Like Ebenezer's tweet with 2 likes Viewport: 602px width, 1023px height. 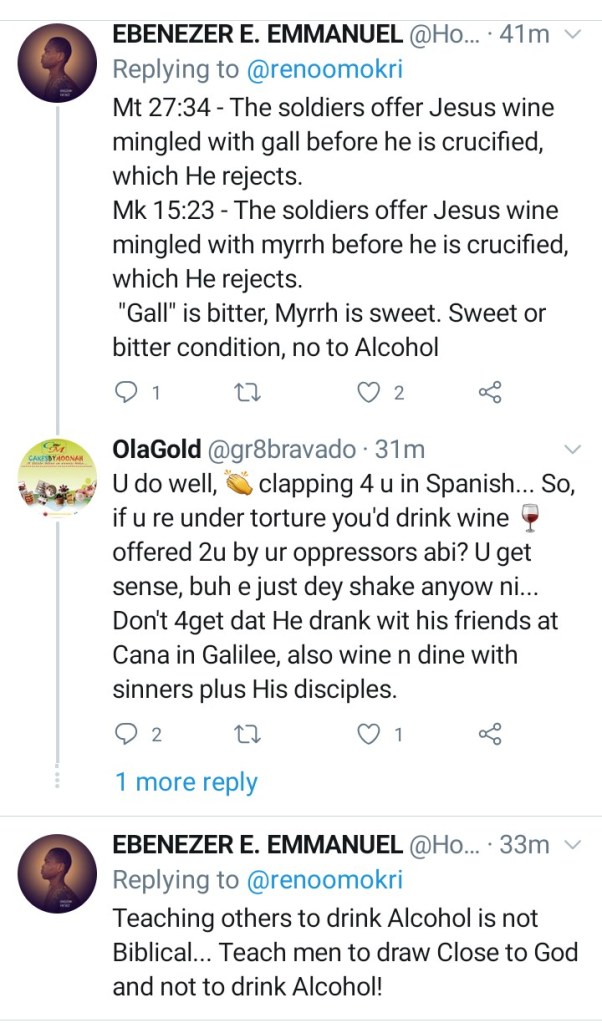point(370,393)
